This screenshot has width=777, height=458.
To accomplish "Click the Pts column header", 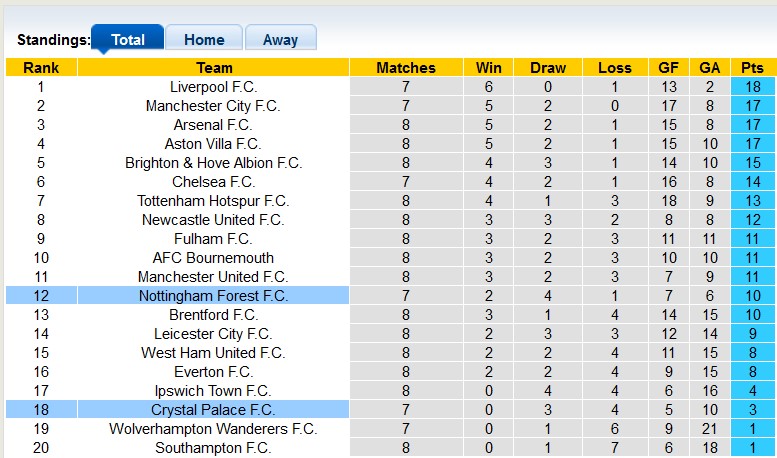I will click(x=753, y=68).
